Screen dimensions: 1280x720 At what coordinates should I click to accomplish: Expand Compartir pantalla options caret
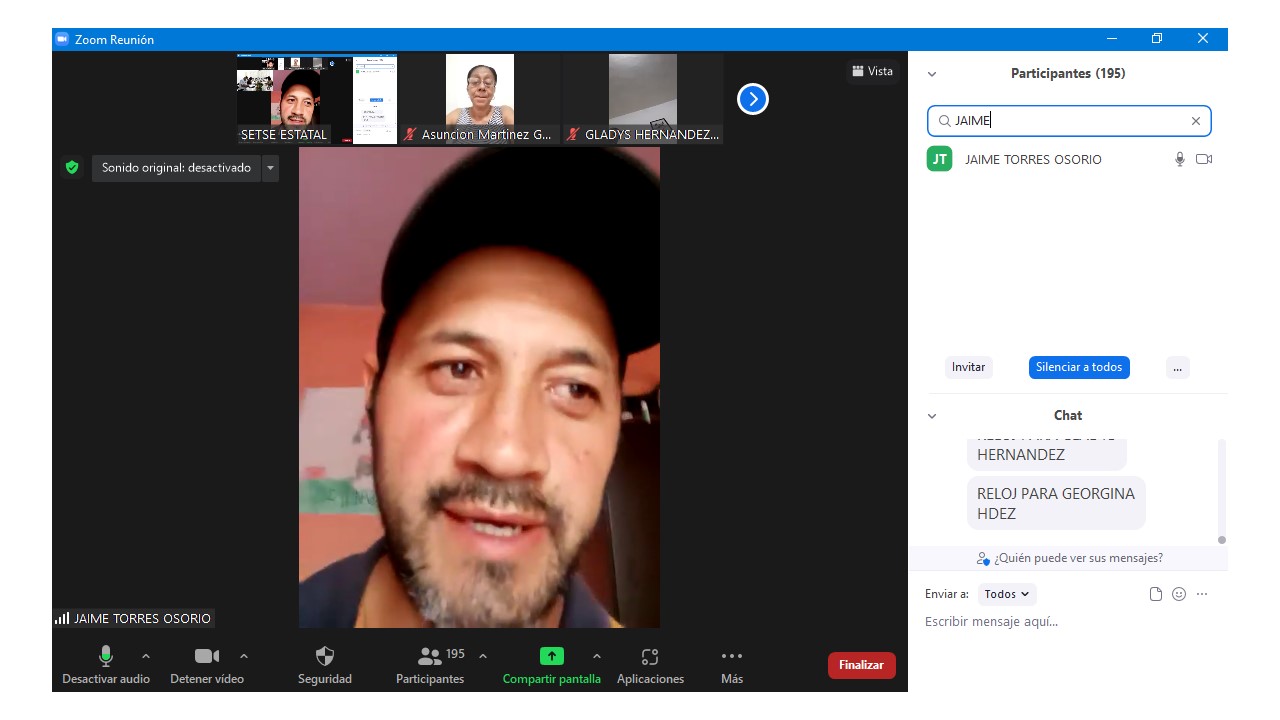(x=597, y=656)
